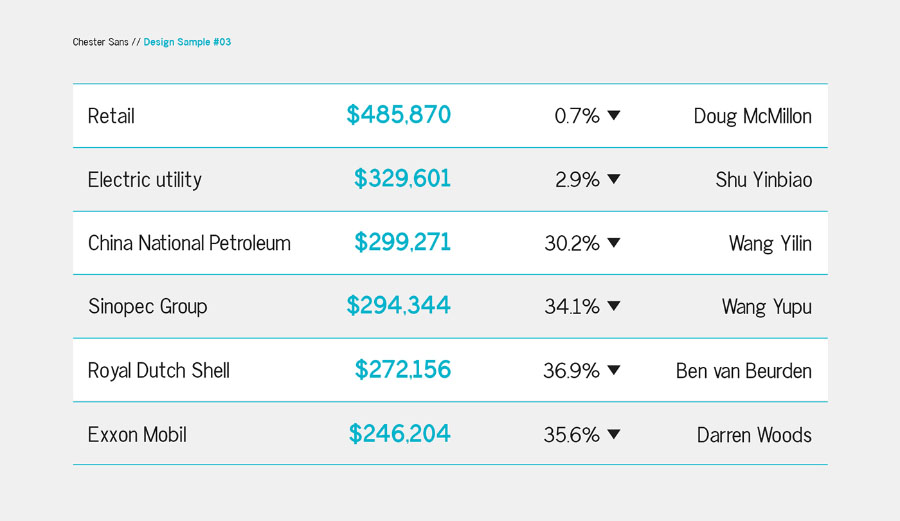
Task: Click the down triangle beside 0.7%
Action: 614,116
